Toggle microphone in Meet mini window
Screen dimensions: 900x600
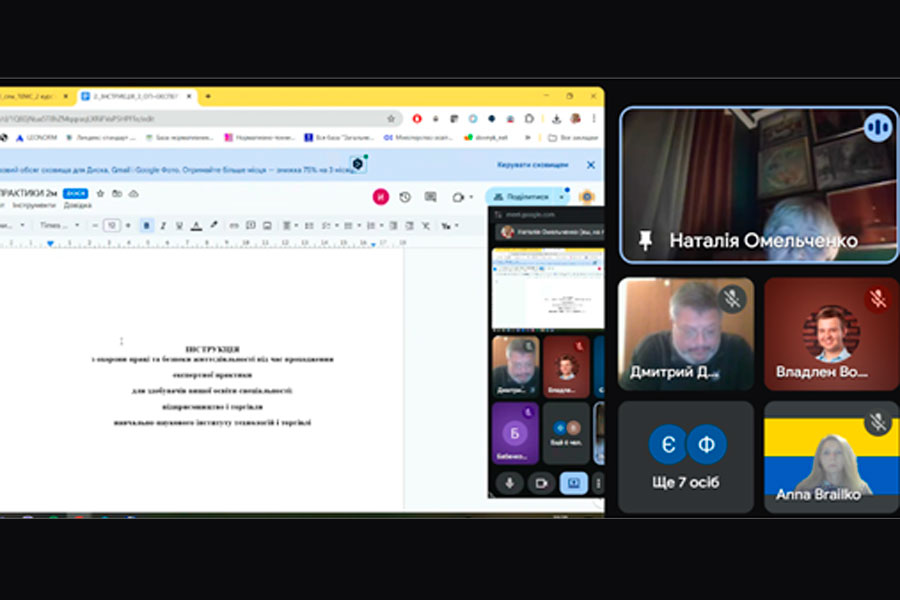(x=509, y=483)
